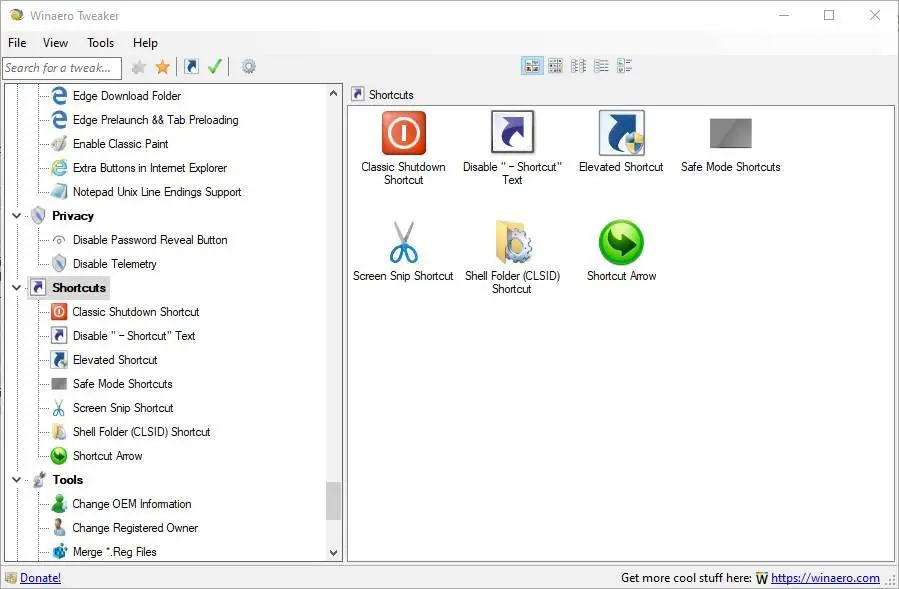Collapse the Tools category chevron
The image size is (899, 589).
pyautogui.click(x=16, y=480)
